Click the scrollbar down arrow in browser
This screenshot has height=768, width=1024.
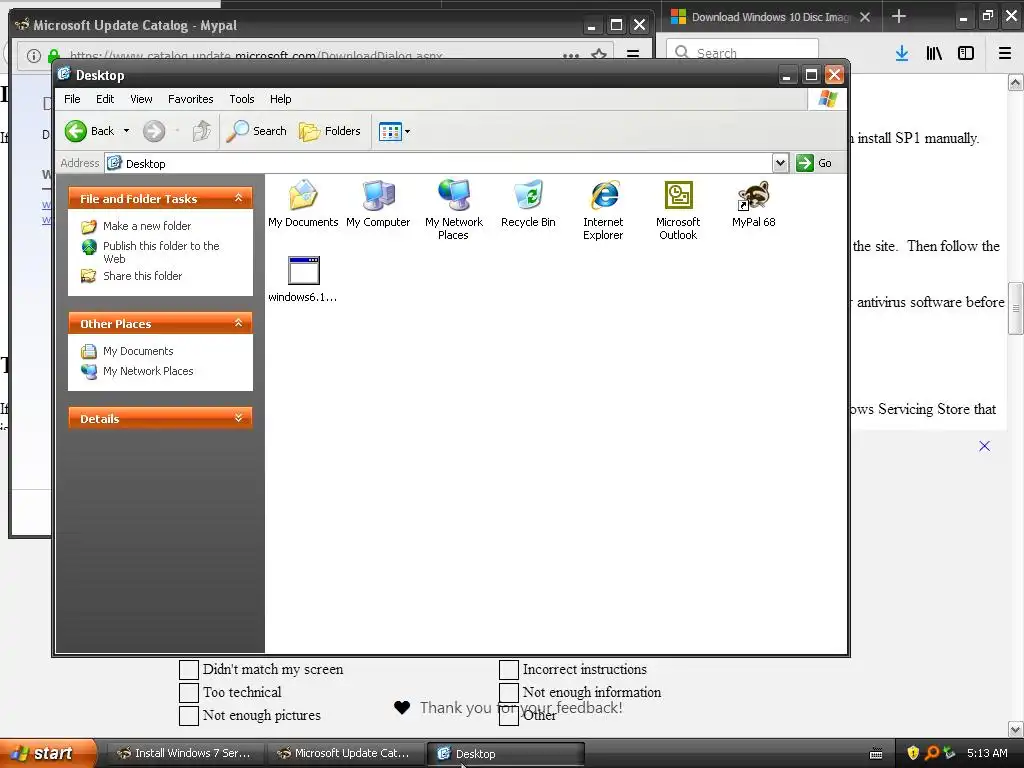(x=1016, y=729)
